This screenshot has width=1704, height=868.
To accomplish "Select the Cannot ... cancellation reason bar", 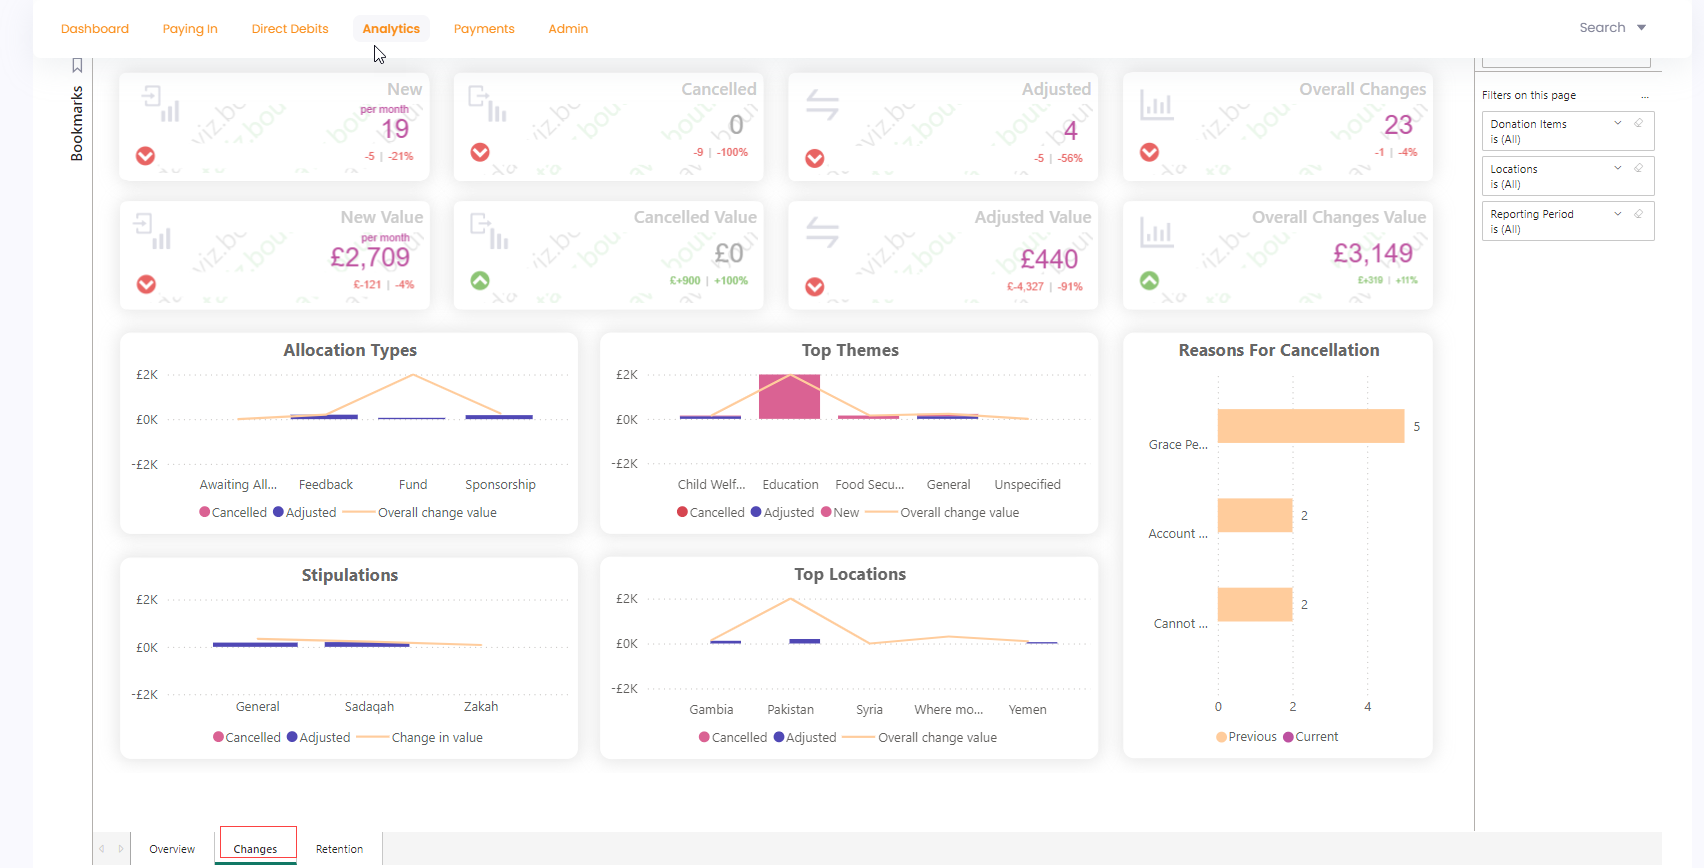I will (1255, 604).
